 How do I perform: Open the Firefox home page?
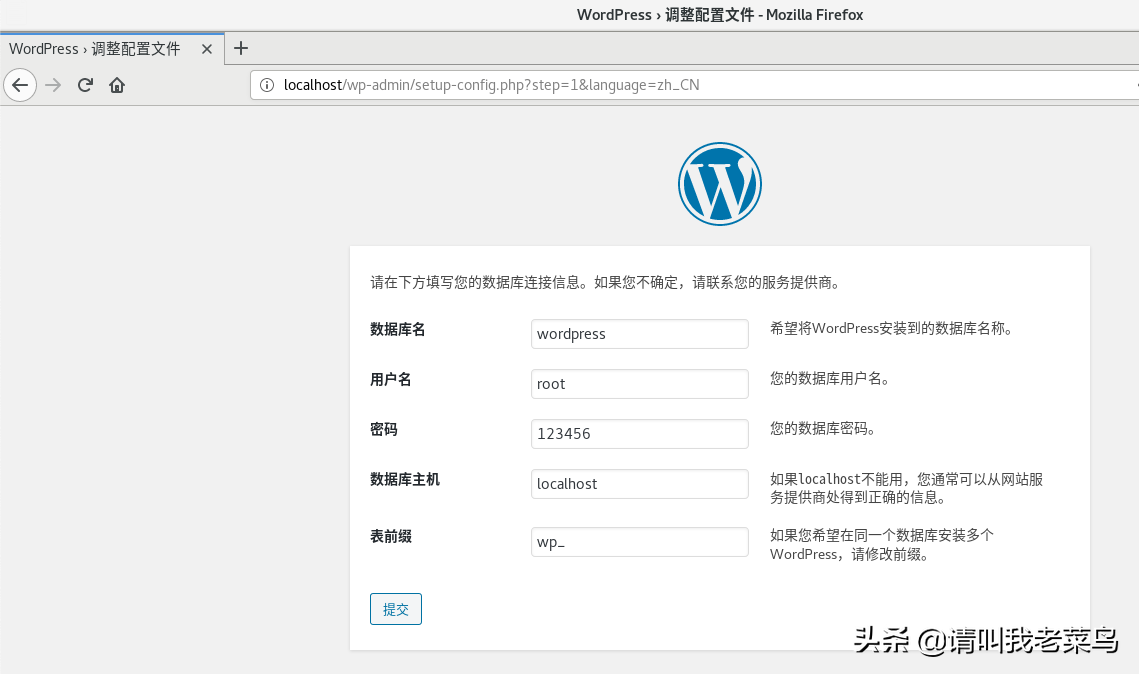tap(117, 85)
